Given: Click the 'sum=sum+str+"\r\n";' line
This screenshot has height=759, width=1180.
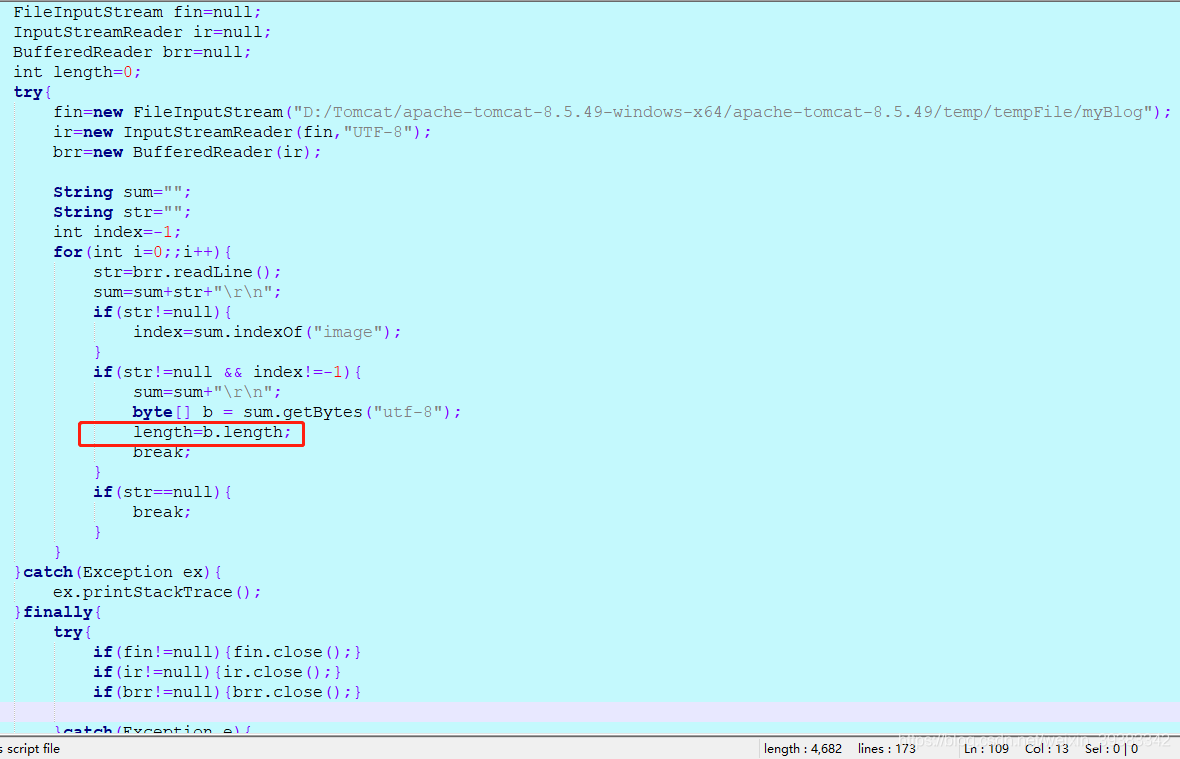Looking at the screenshot, I should pos(187,292).
